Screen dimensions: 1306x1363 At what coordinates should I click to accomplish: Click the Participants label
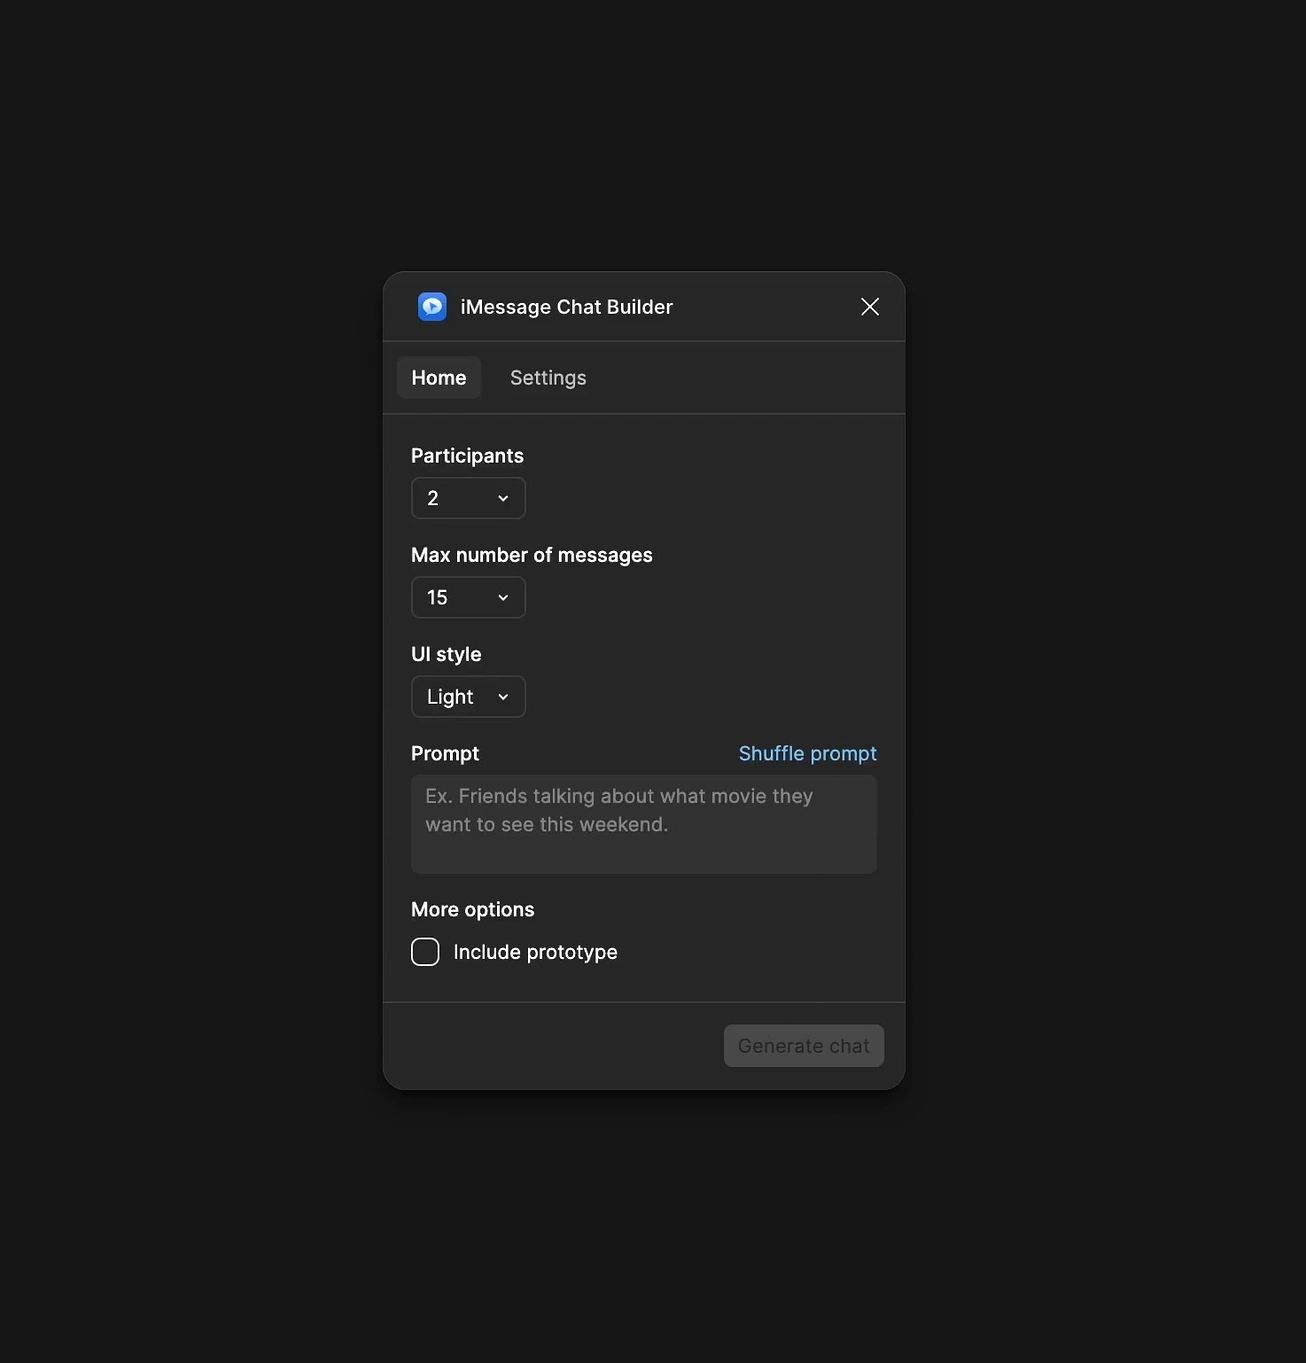(467, 456)
